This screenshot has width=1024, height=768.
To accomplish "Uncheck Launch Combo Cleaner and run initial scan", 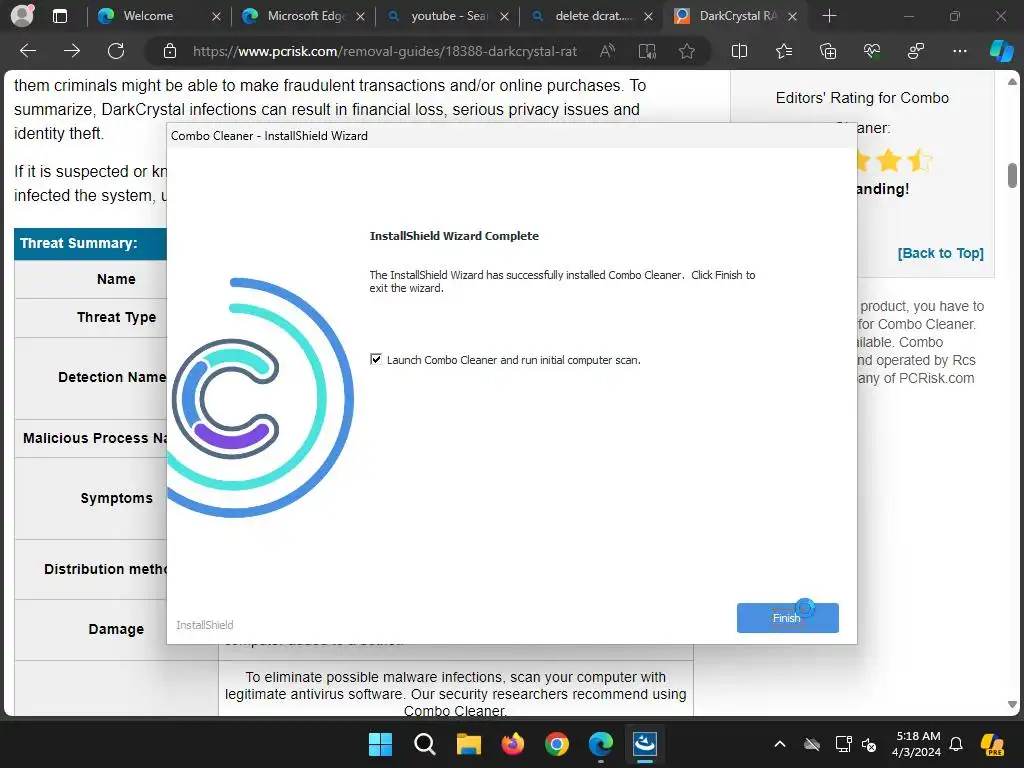I will click(x=376, y=359).
